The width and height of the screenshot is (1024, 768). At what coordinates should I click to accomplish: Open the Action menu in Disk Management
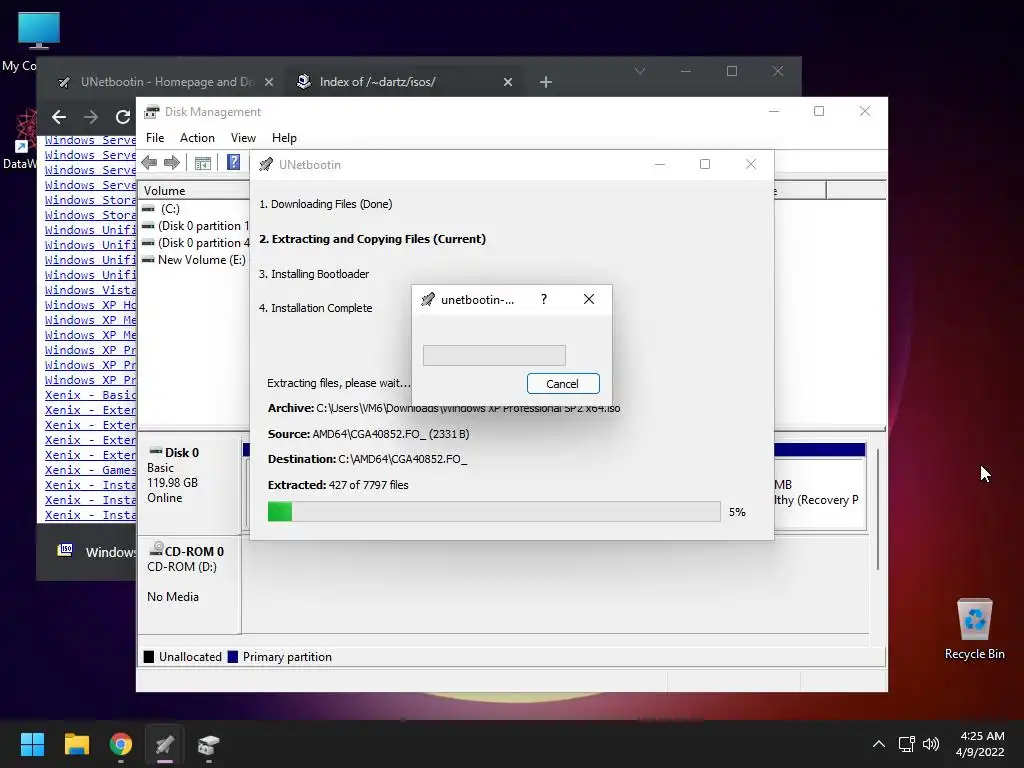click(x=197, y=138)
